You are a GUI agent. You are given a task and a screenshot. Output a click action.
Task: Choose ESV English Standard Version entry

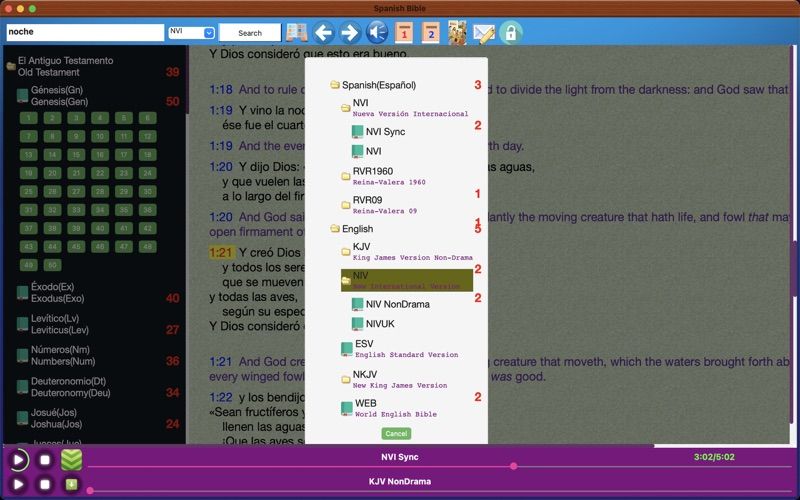[x=399, y=348]
